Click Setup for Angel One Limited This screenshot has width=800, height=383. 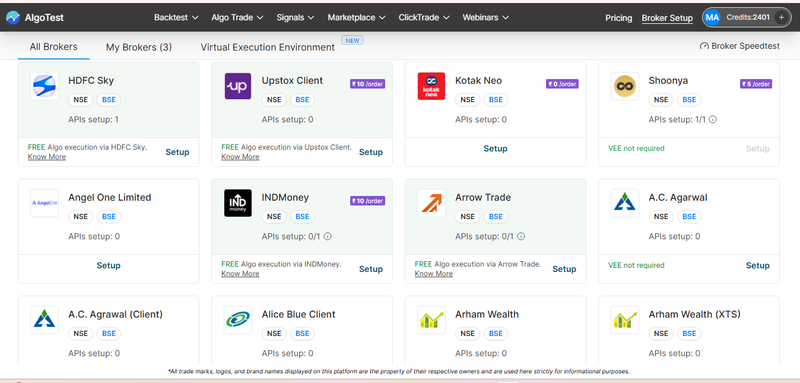click(x=109, y=265)
